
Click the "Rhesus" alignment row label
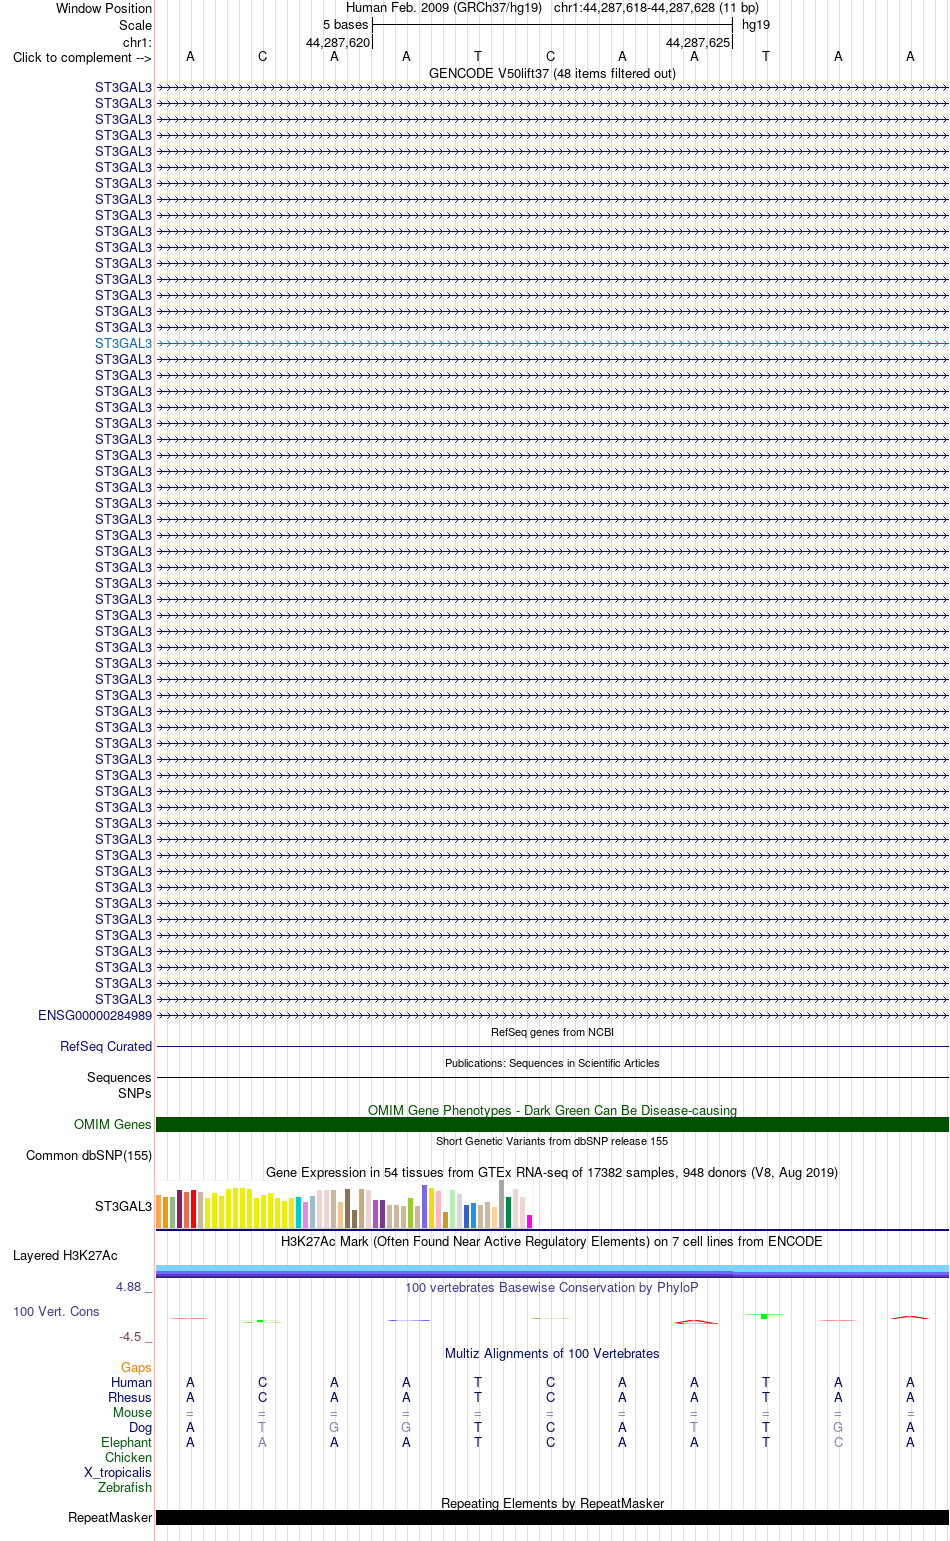tap(130, 1397)
